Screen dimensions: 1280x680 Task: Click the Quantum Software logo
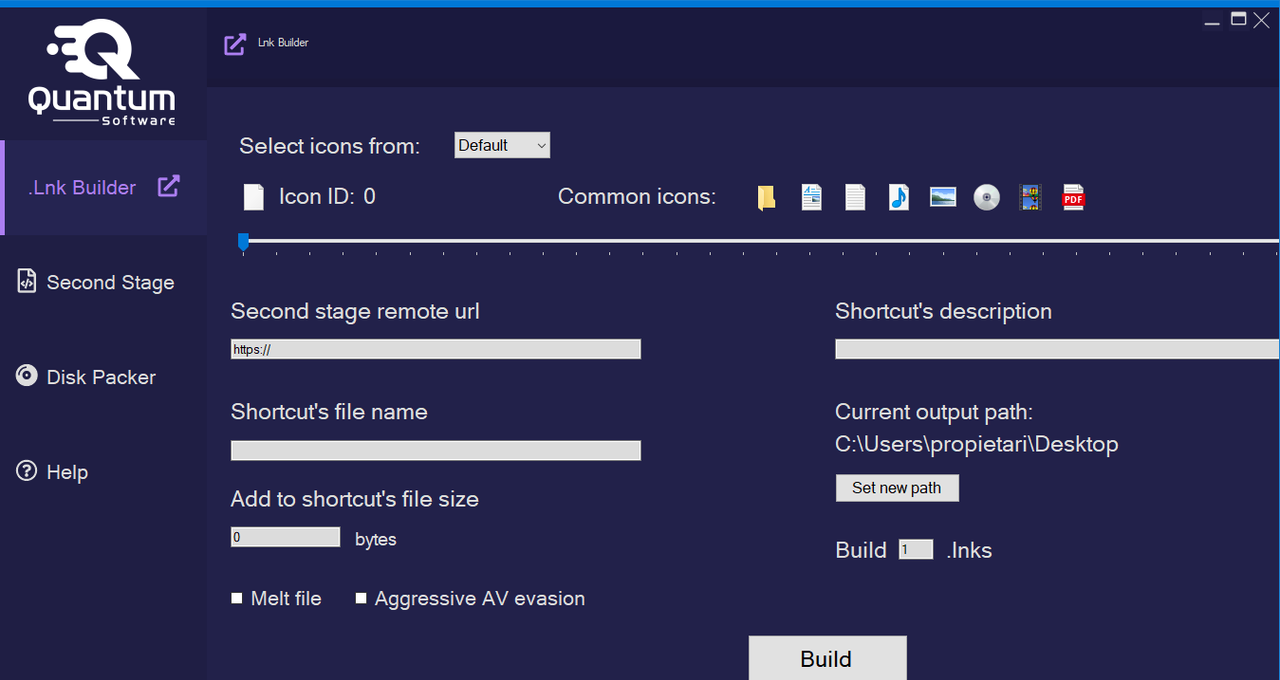coord(103,70)
